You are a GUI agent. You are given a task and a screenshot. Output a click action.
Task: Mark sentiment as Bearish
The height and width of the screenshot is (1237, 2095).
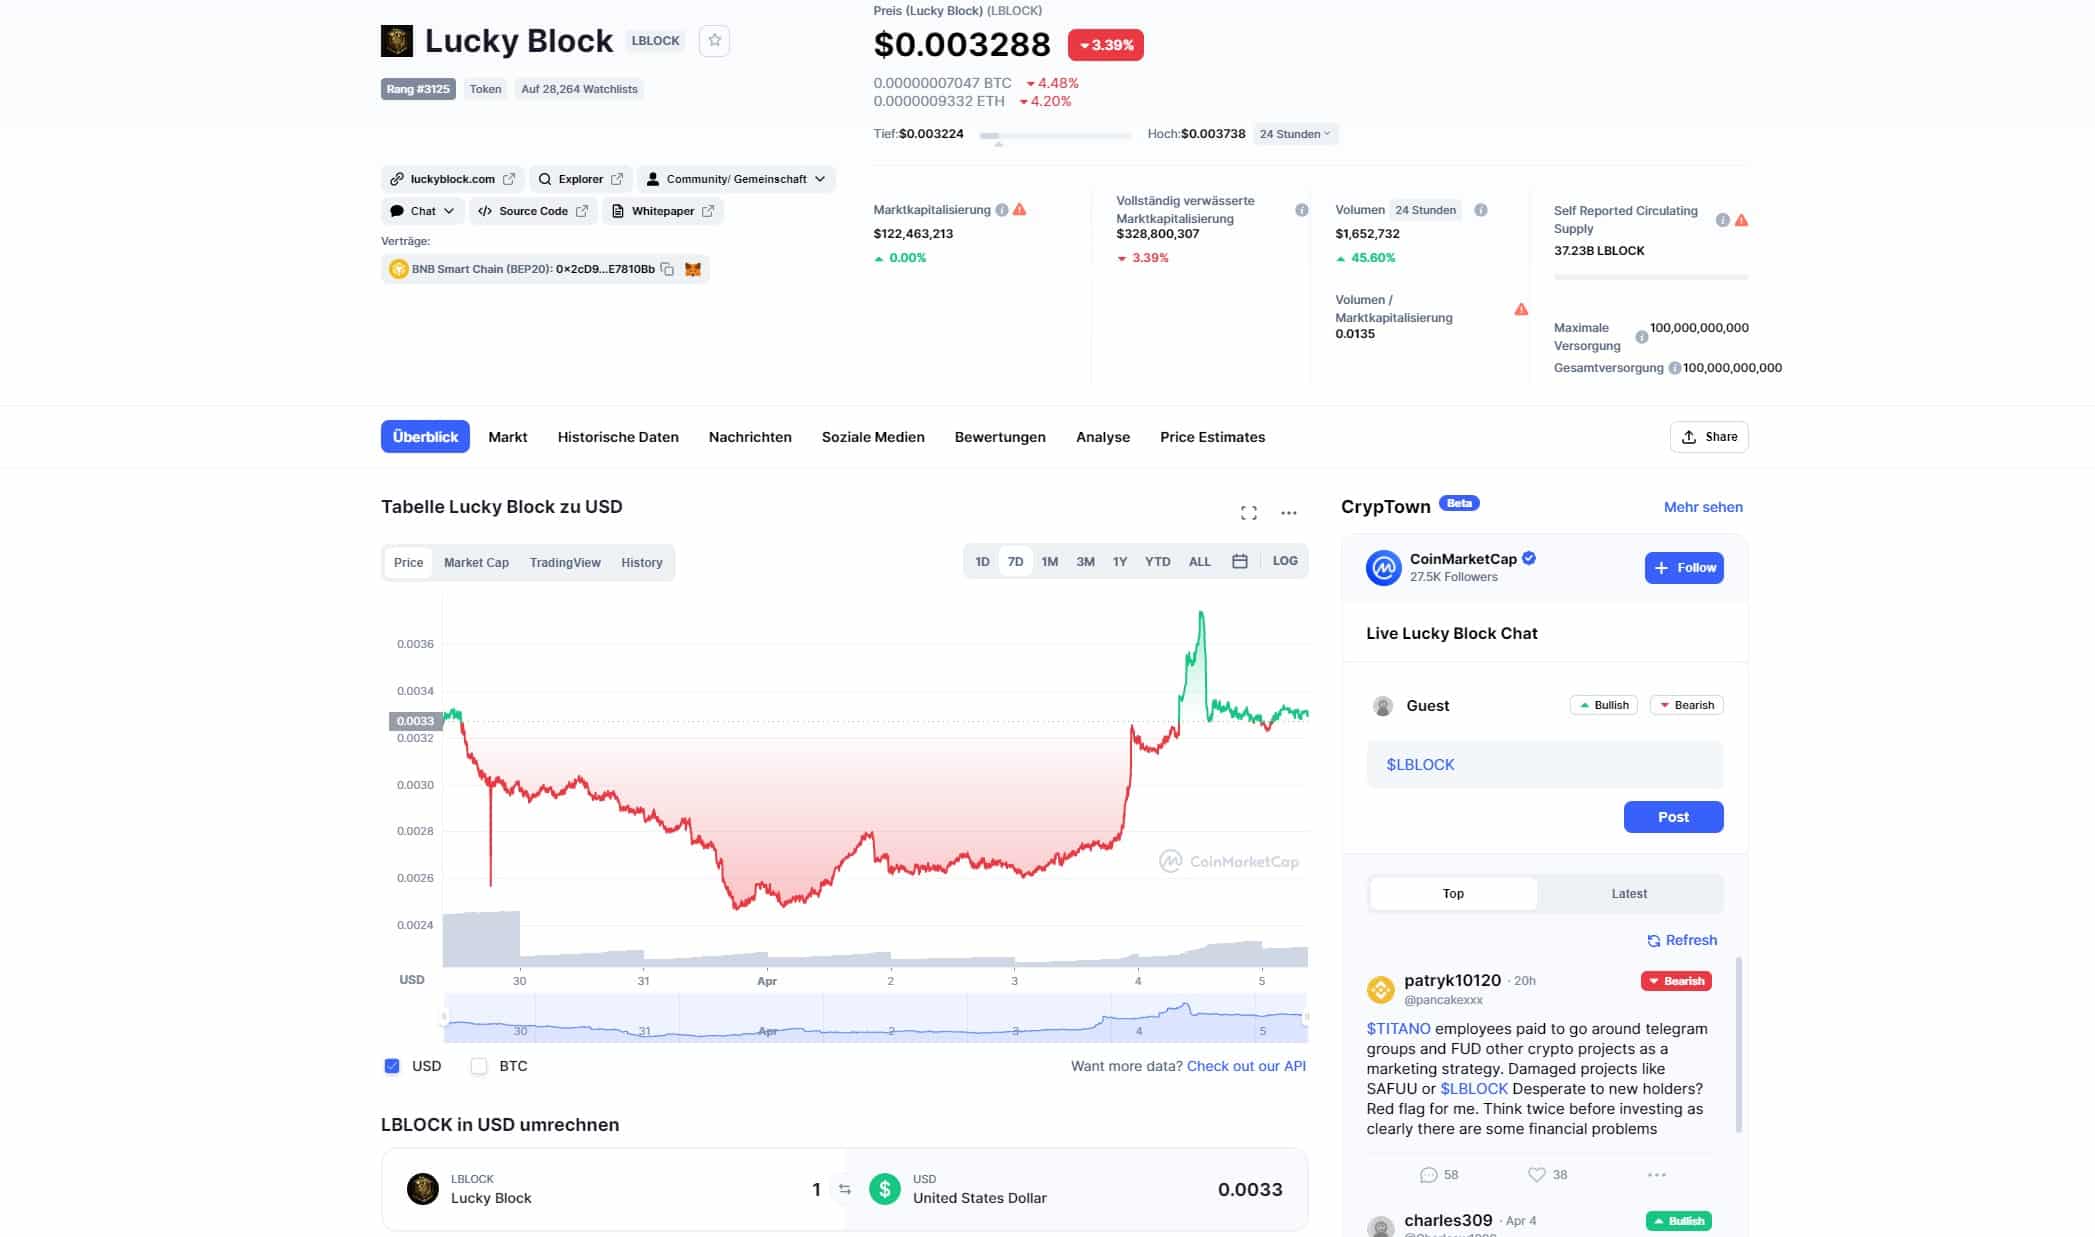pyautogui.click(x=1686, y=705)
